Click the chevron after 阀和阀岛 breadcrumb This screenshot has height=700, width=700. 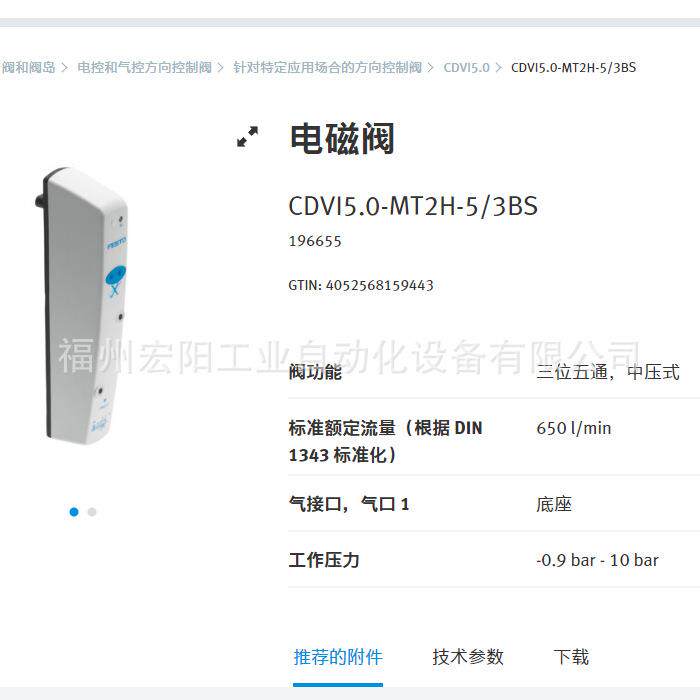click(65, 68)
